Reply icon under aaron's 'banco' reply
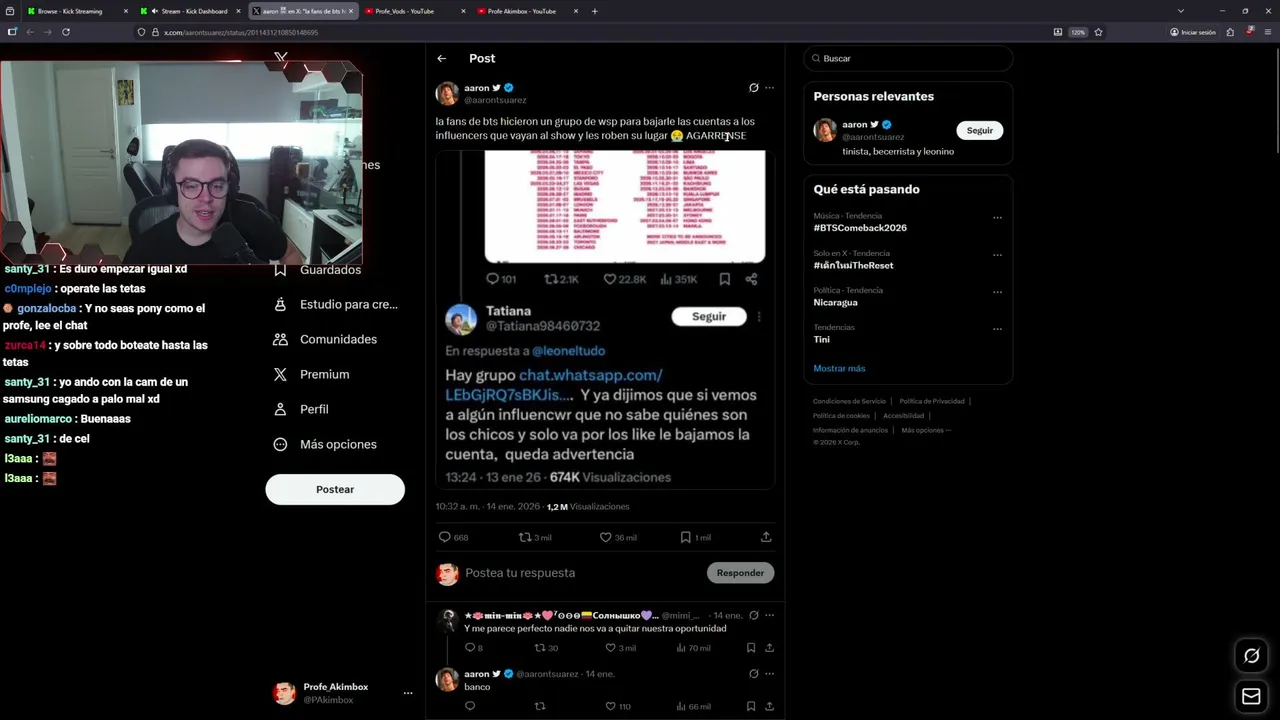Viewport: 1280px width, 720px height. click(470, 706)
